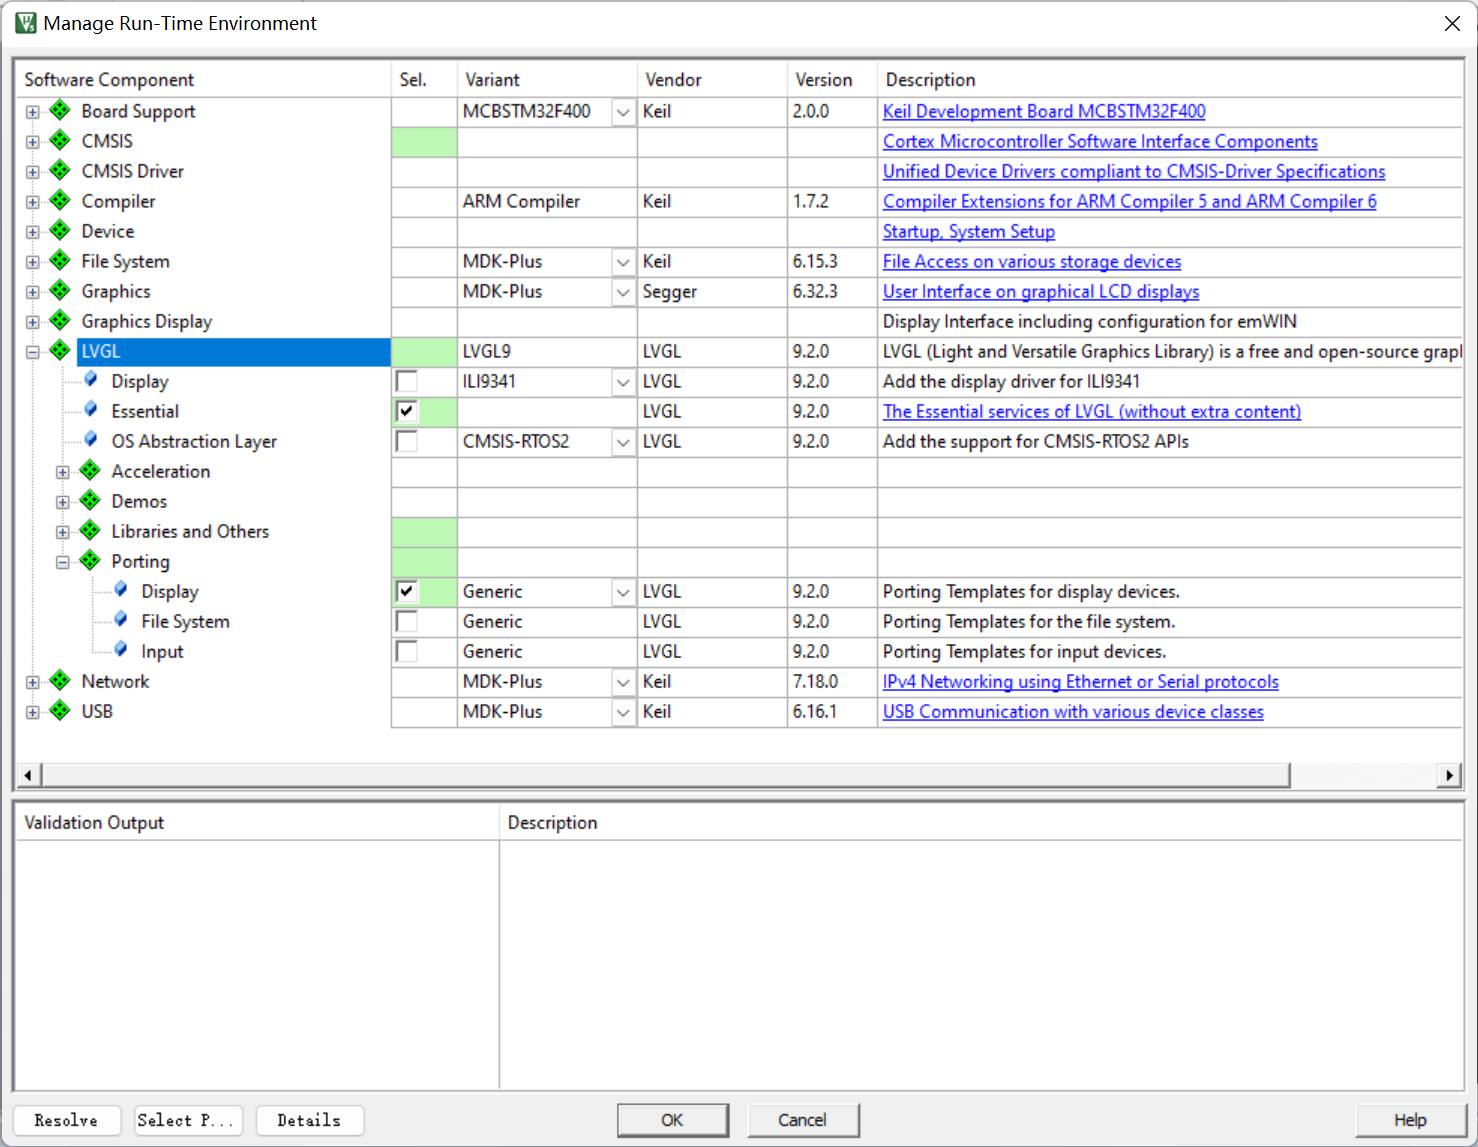The image size is (1478, 1147).
Task: Click the Resolve button
Action: coord(67,1120)
